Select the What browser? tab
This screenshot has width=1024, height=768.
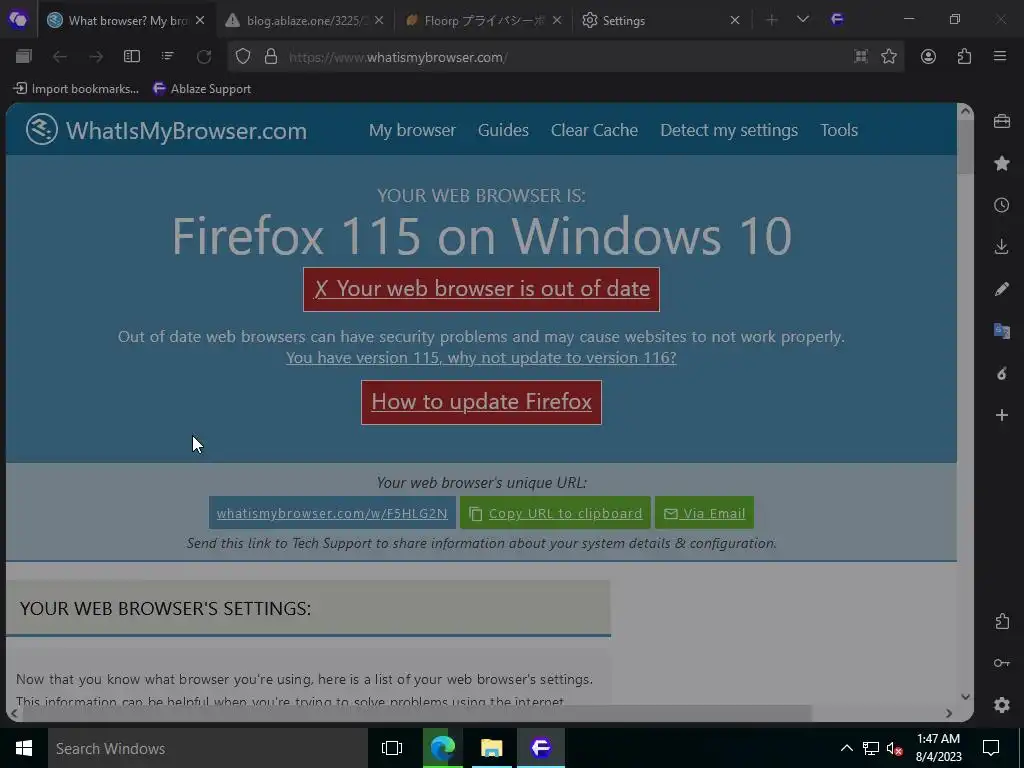127,20
